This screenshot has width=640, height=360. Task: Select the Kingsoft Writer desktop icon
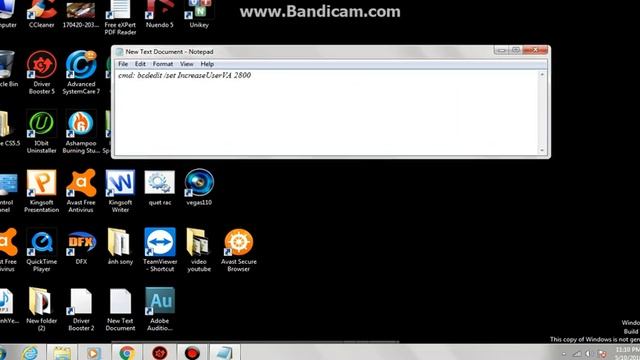click(120, 191)
